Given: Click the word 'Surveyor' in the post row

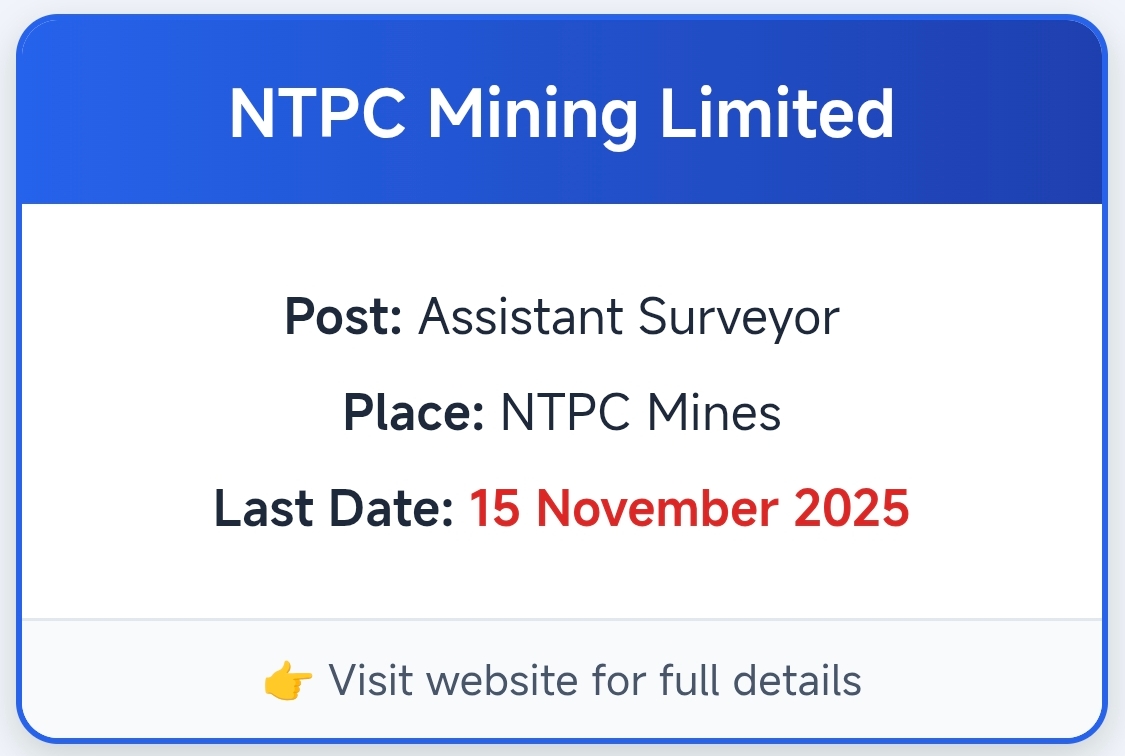Looking at the screenshot, I should (738, 318).
